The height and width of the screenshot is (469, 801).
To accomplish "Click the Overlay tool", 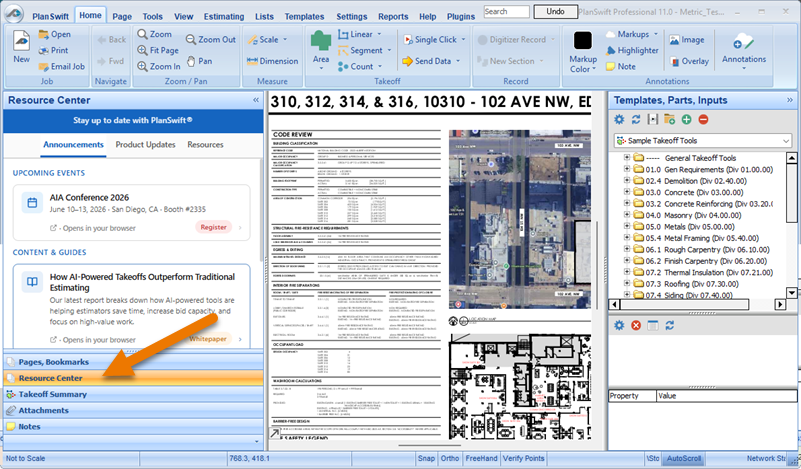I will 689,61.
